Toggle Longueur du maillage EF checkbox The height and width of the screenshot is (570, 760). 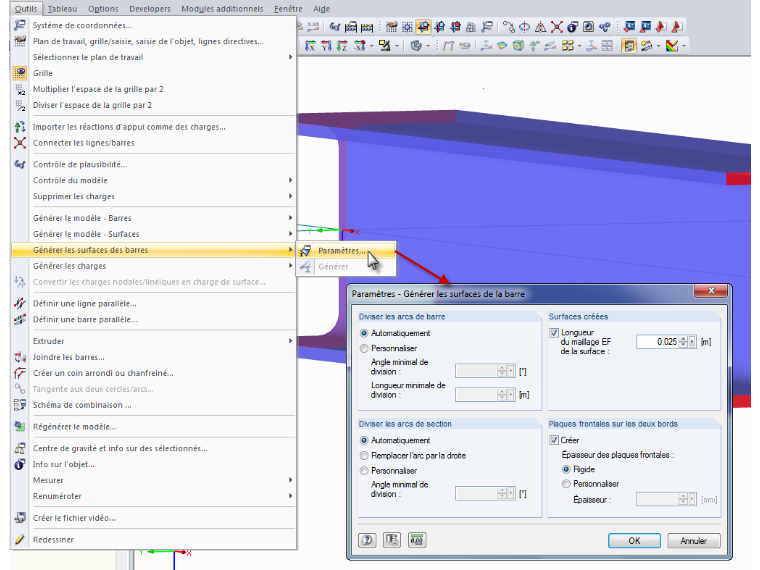coord(554,333)
